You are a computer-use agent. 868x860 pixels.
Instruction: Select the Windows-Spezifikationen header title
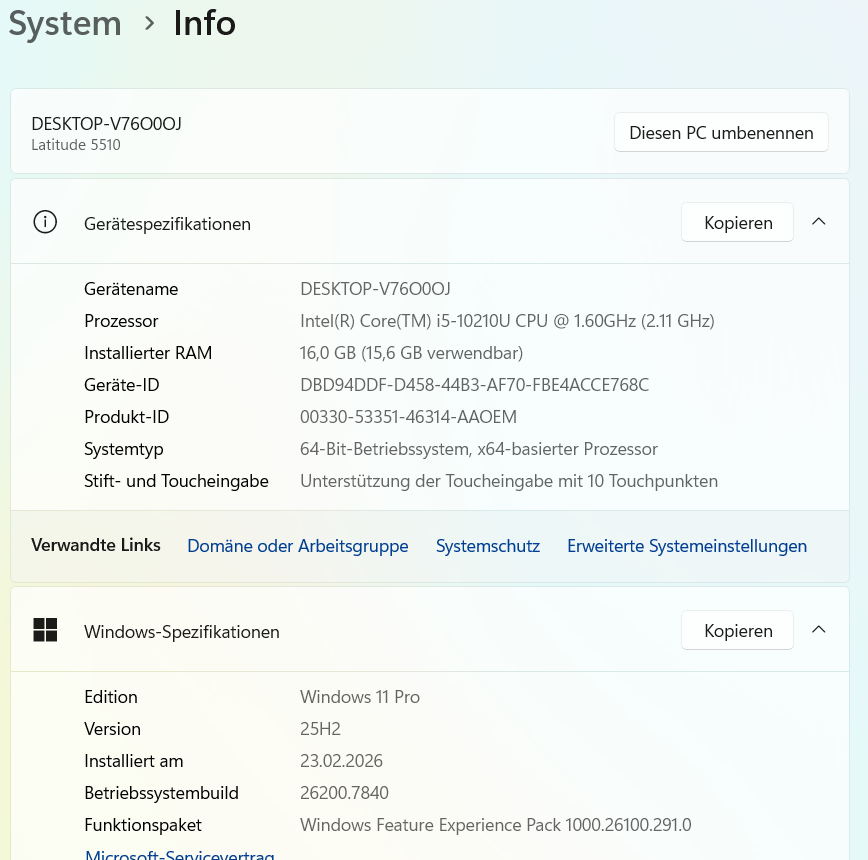(182, 632)
